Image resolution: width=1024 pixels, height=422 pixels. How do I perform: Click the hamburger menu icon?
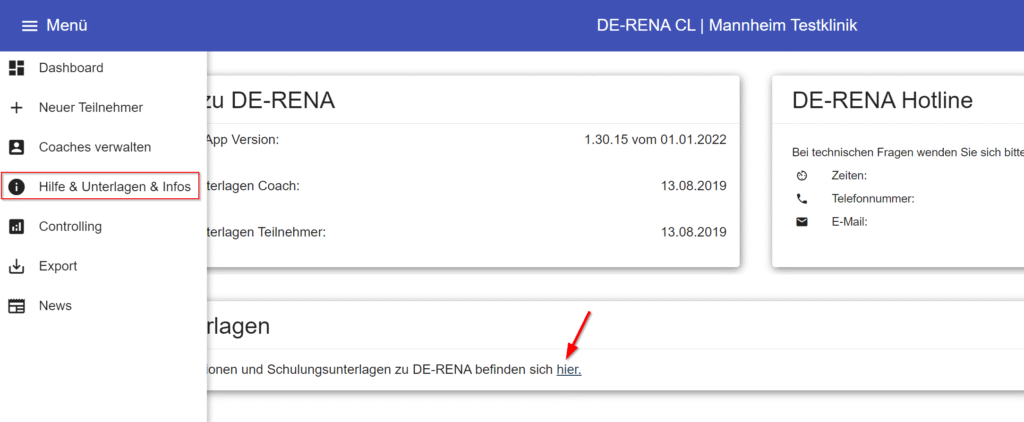(x=30, y=26)
